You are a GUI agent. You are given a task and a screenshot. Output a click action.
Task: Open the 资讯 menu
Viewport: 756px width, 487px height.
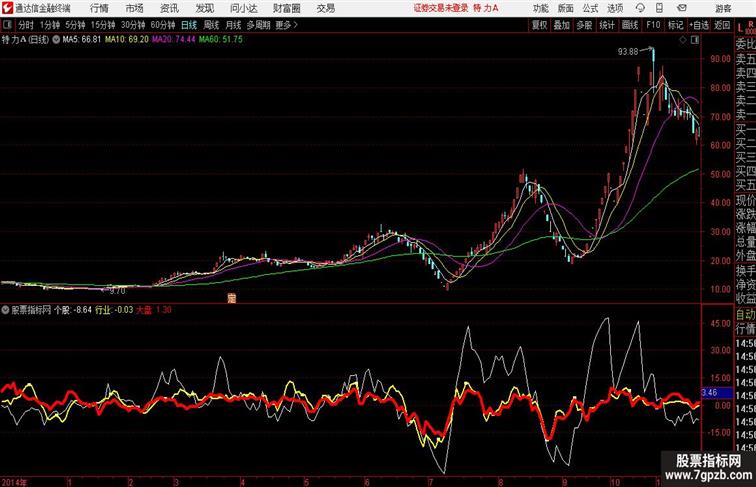(169, 8)
